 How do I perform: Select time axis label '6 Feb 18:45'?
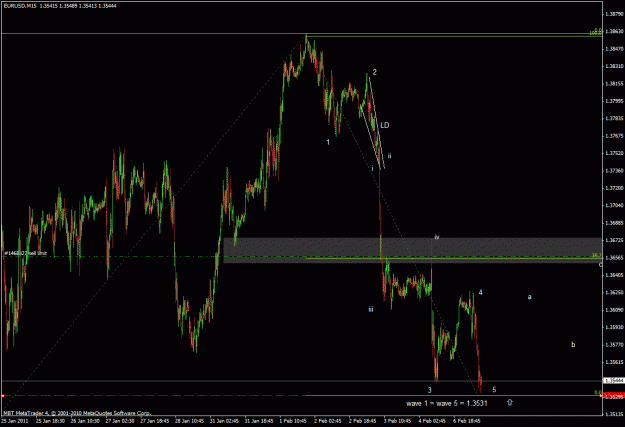(466, 421)
